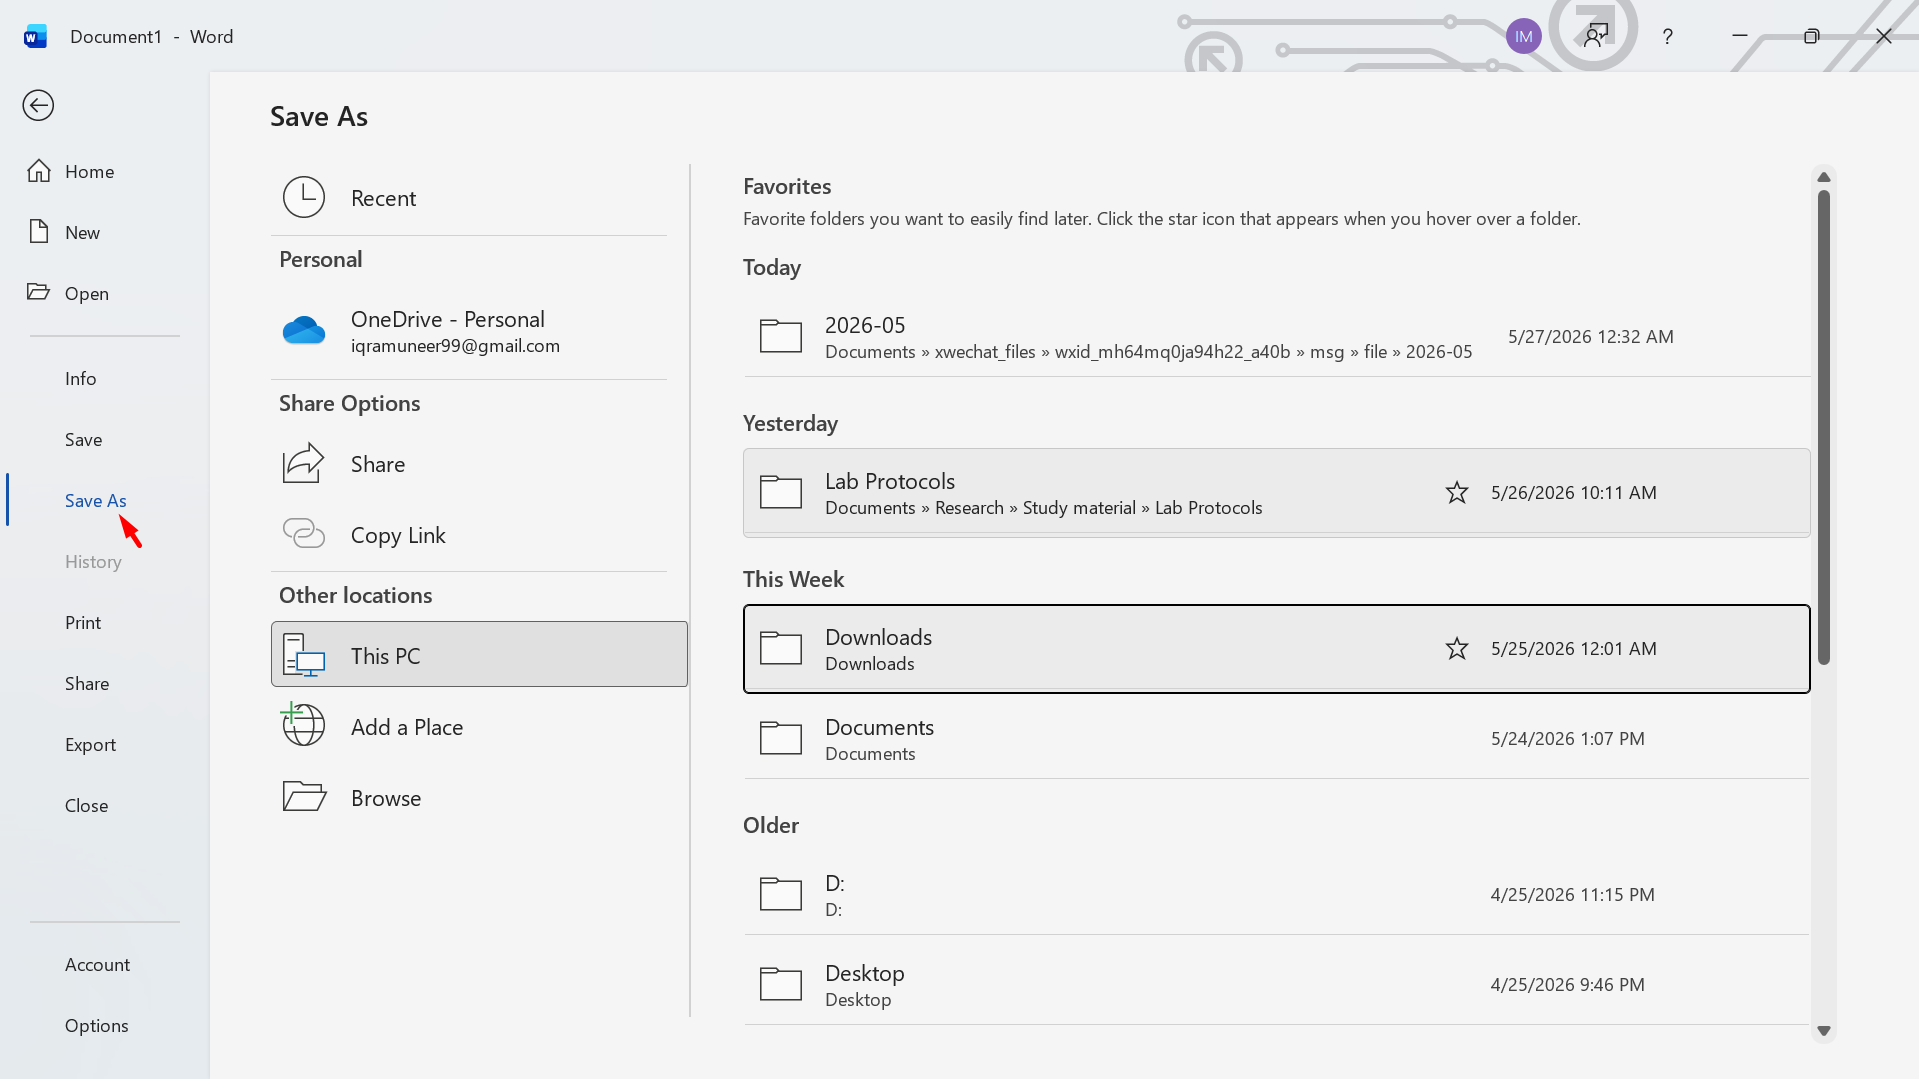Choose Close in the backstage menu
This screenshot has width=1919, height=1079.
[x=87, y=805]
